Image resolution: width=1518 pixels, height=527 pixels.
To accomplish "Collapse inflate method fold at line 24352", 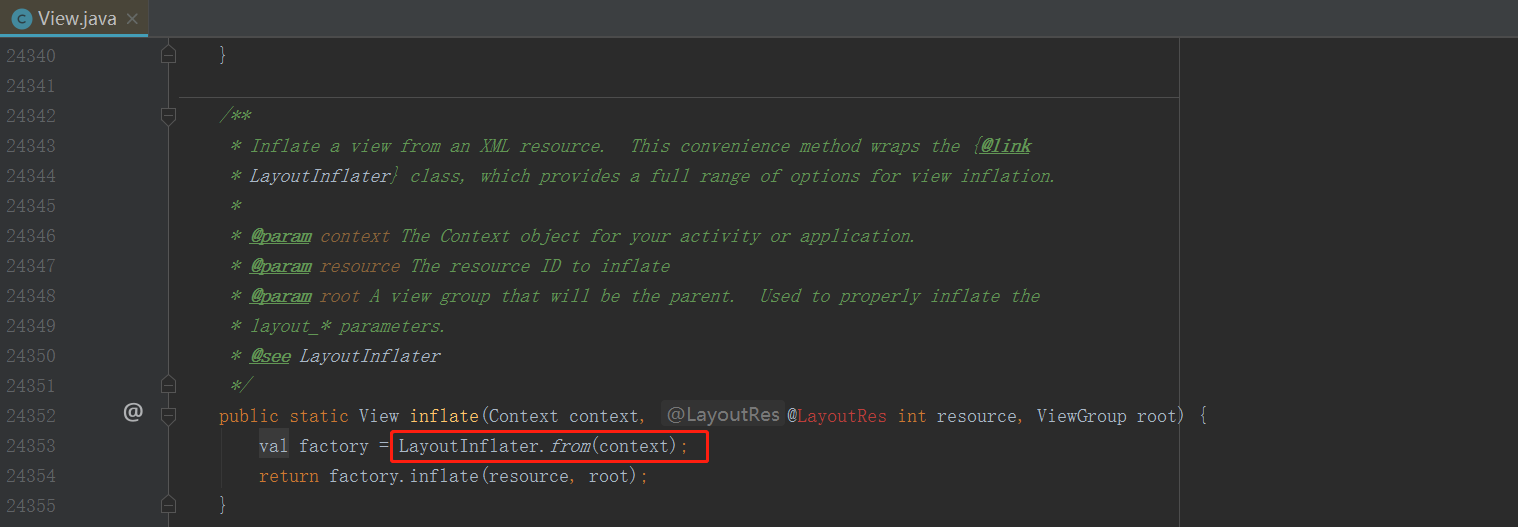I will (168, 414).
